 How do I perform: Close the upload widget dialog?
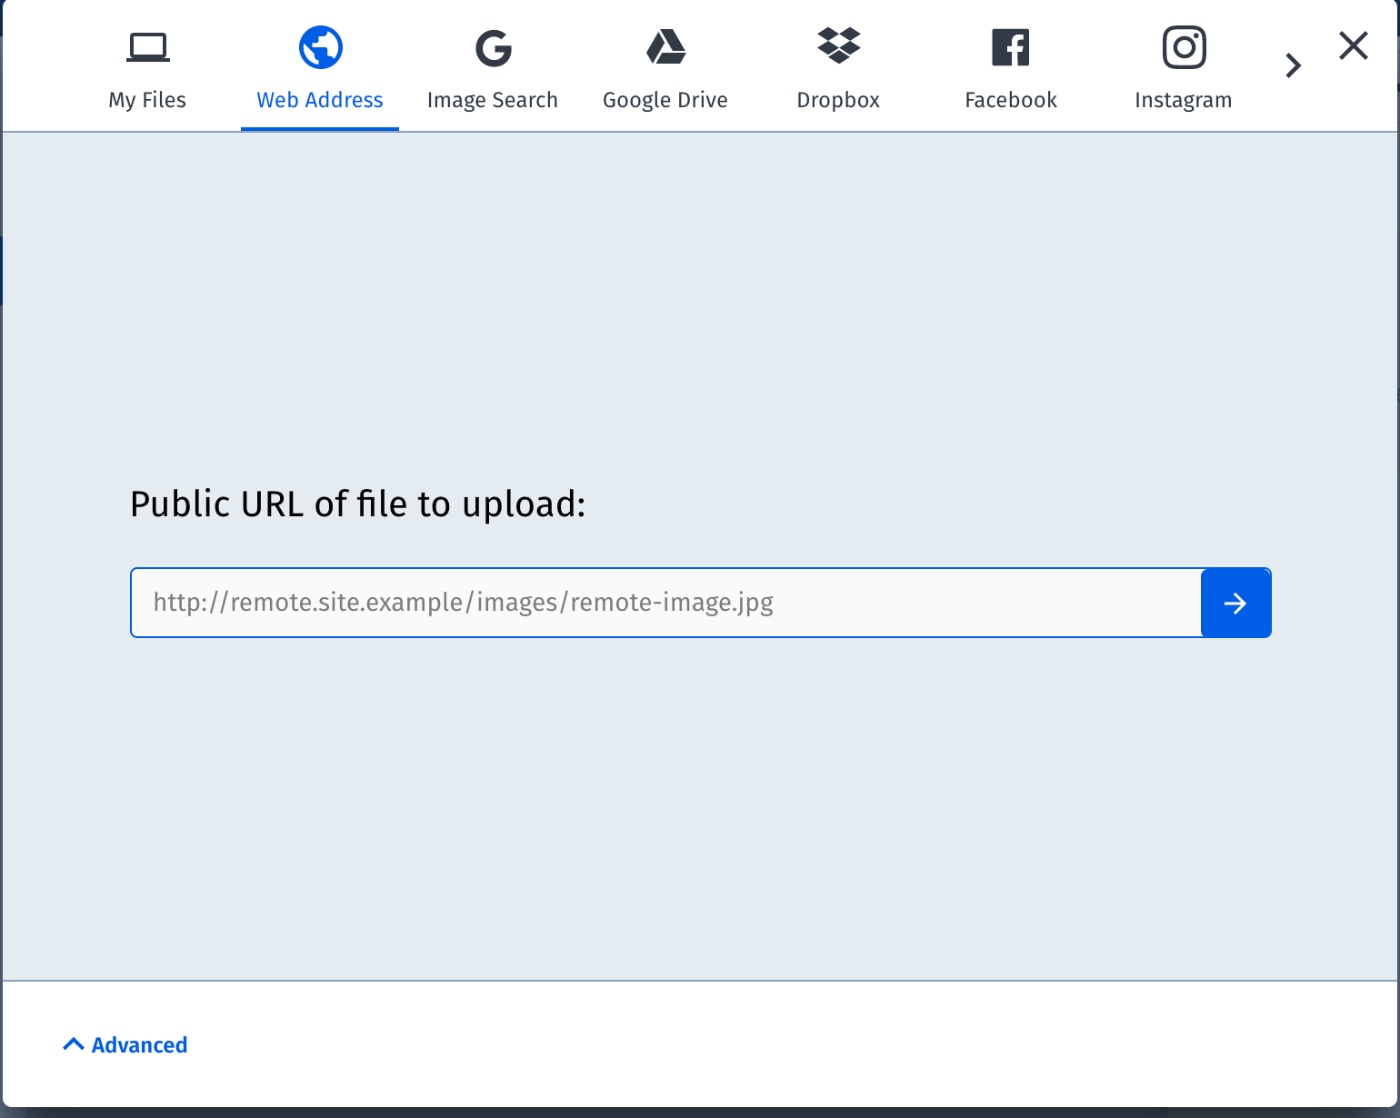coord(1353,45)
